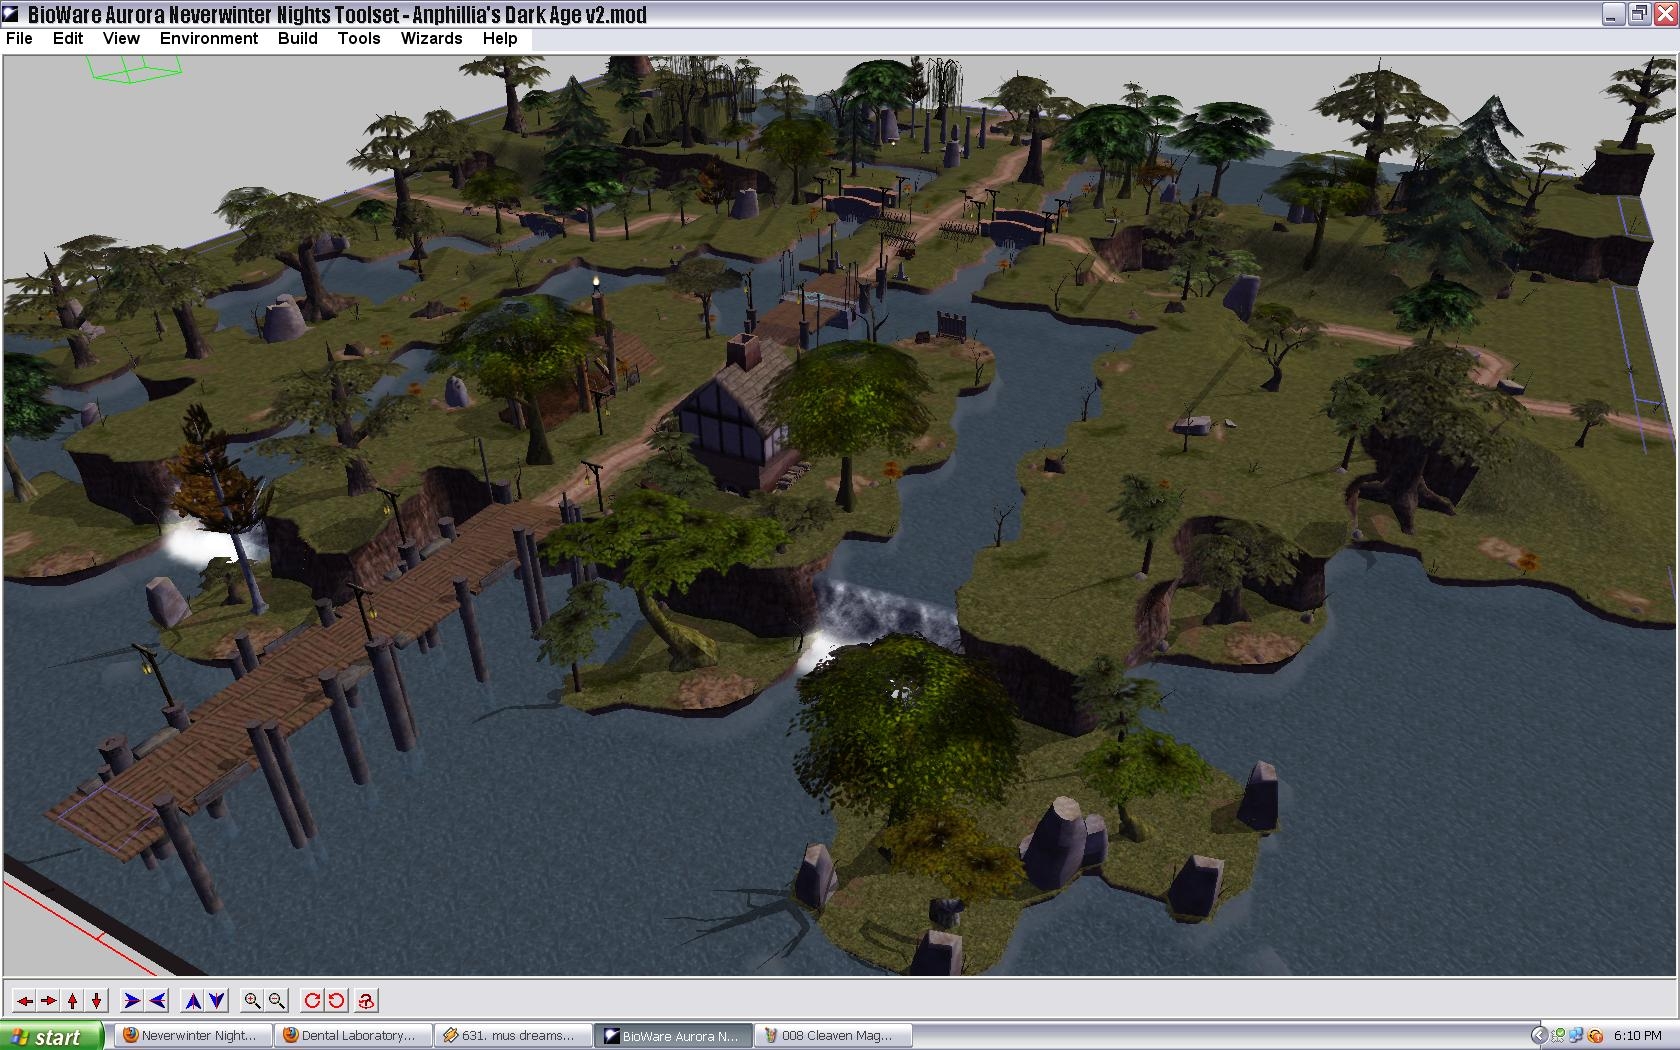The width and height of the screenshot is (1680, 1050).
Task: Zoom in with the magnifier plus icon
Action: pyautogui.click(x=253, y=1000)
